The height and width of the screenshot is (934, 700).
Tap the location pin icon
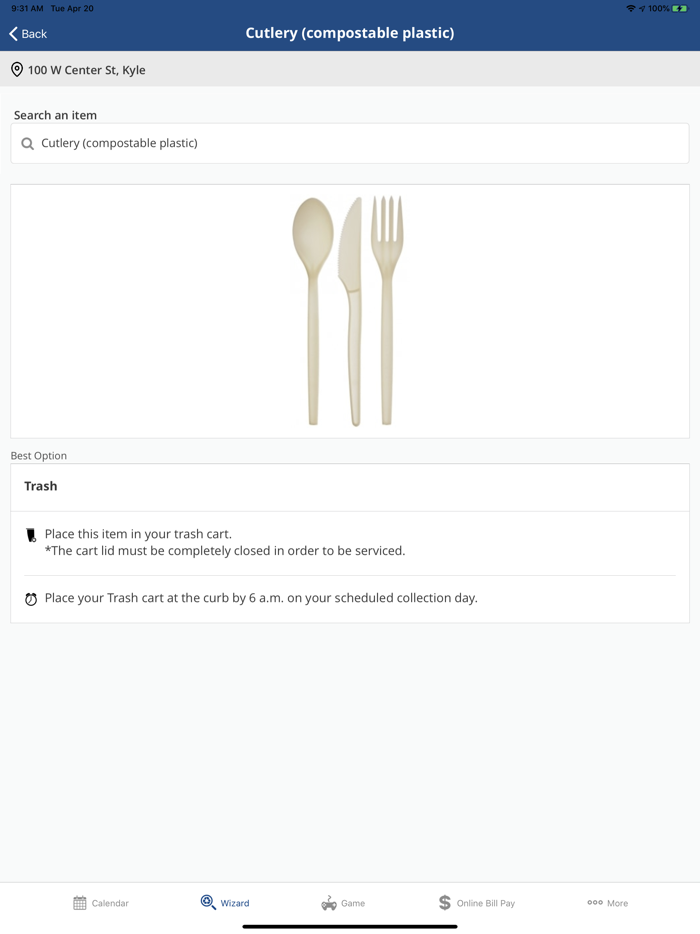point(17,70)
